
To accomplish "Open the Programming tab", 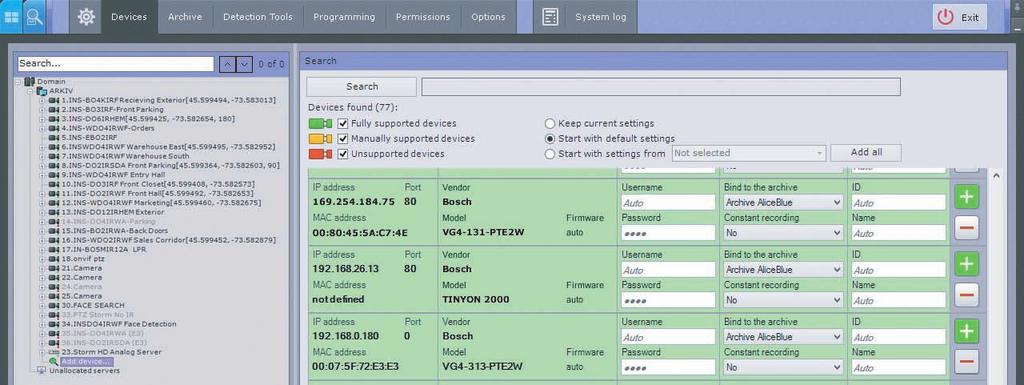I will coord(344,17).
